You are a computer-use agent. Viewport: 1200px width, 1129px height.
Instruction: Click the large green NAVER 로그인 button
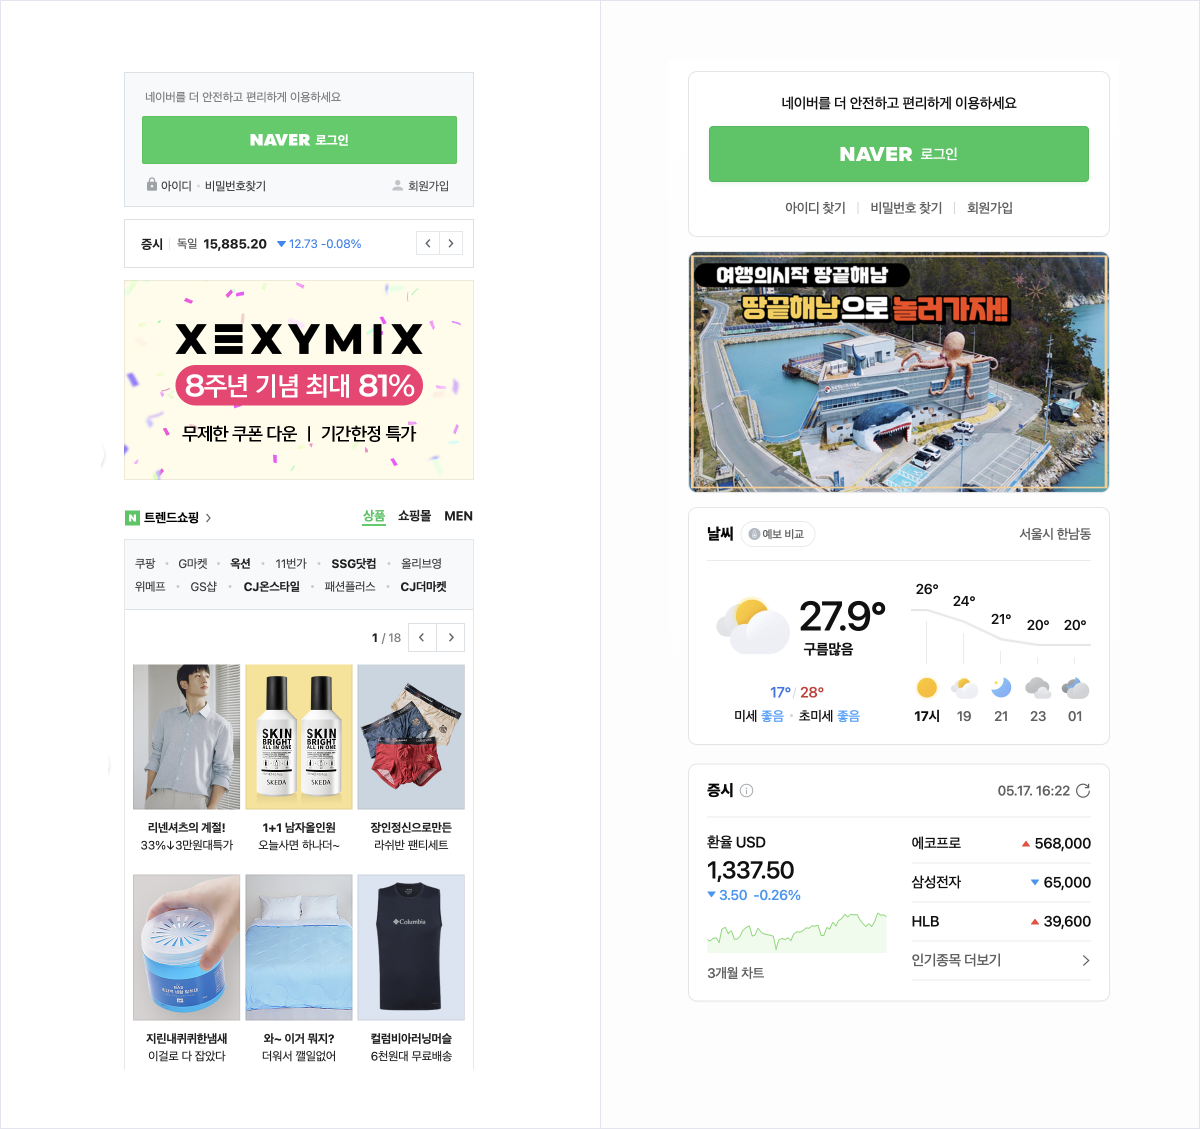point(899,154)
